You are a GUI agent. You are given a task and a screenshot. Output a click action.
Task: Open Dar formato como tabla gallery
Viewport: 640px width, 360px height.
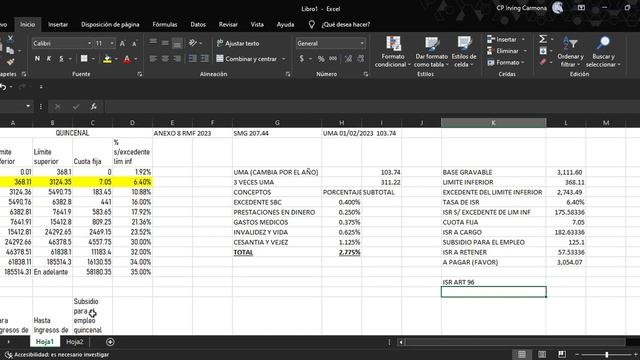coord(431,52)
